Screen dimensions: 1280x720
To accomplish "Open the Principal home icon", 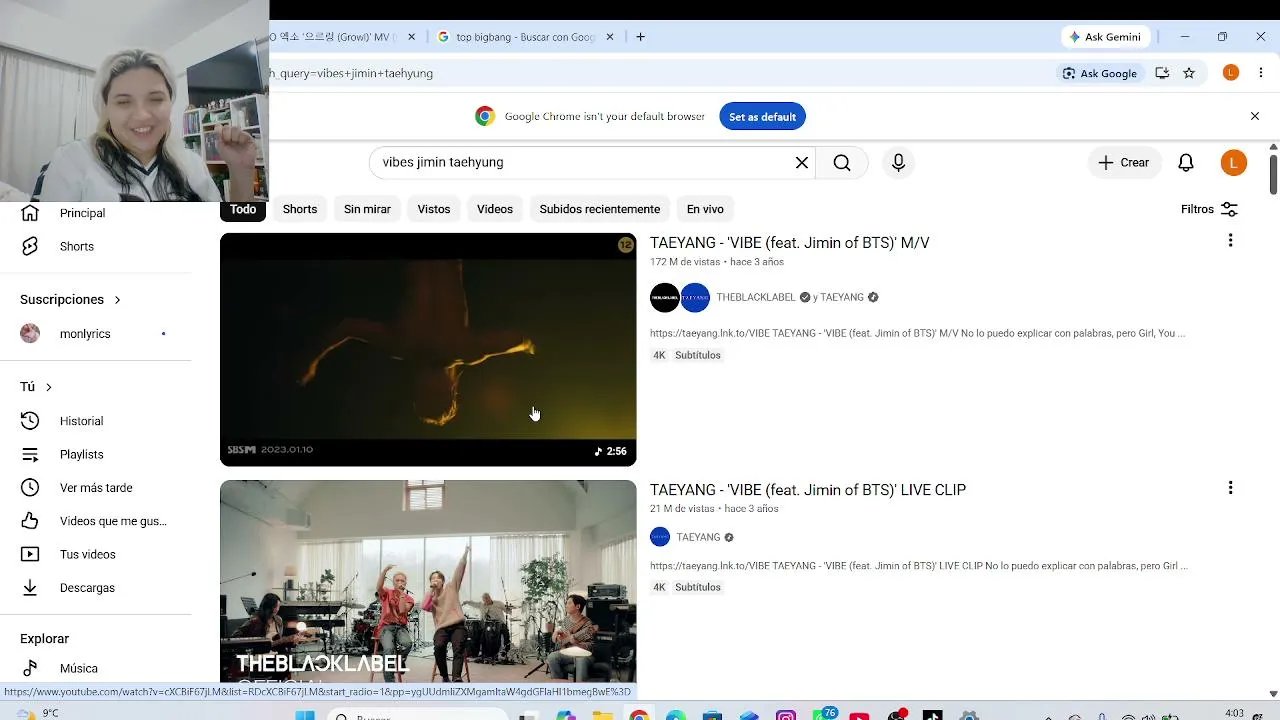I will click(30, 213).
